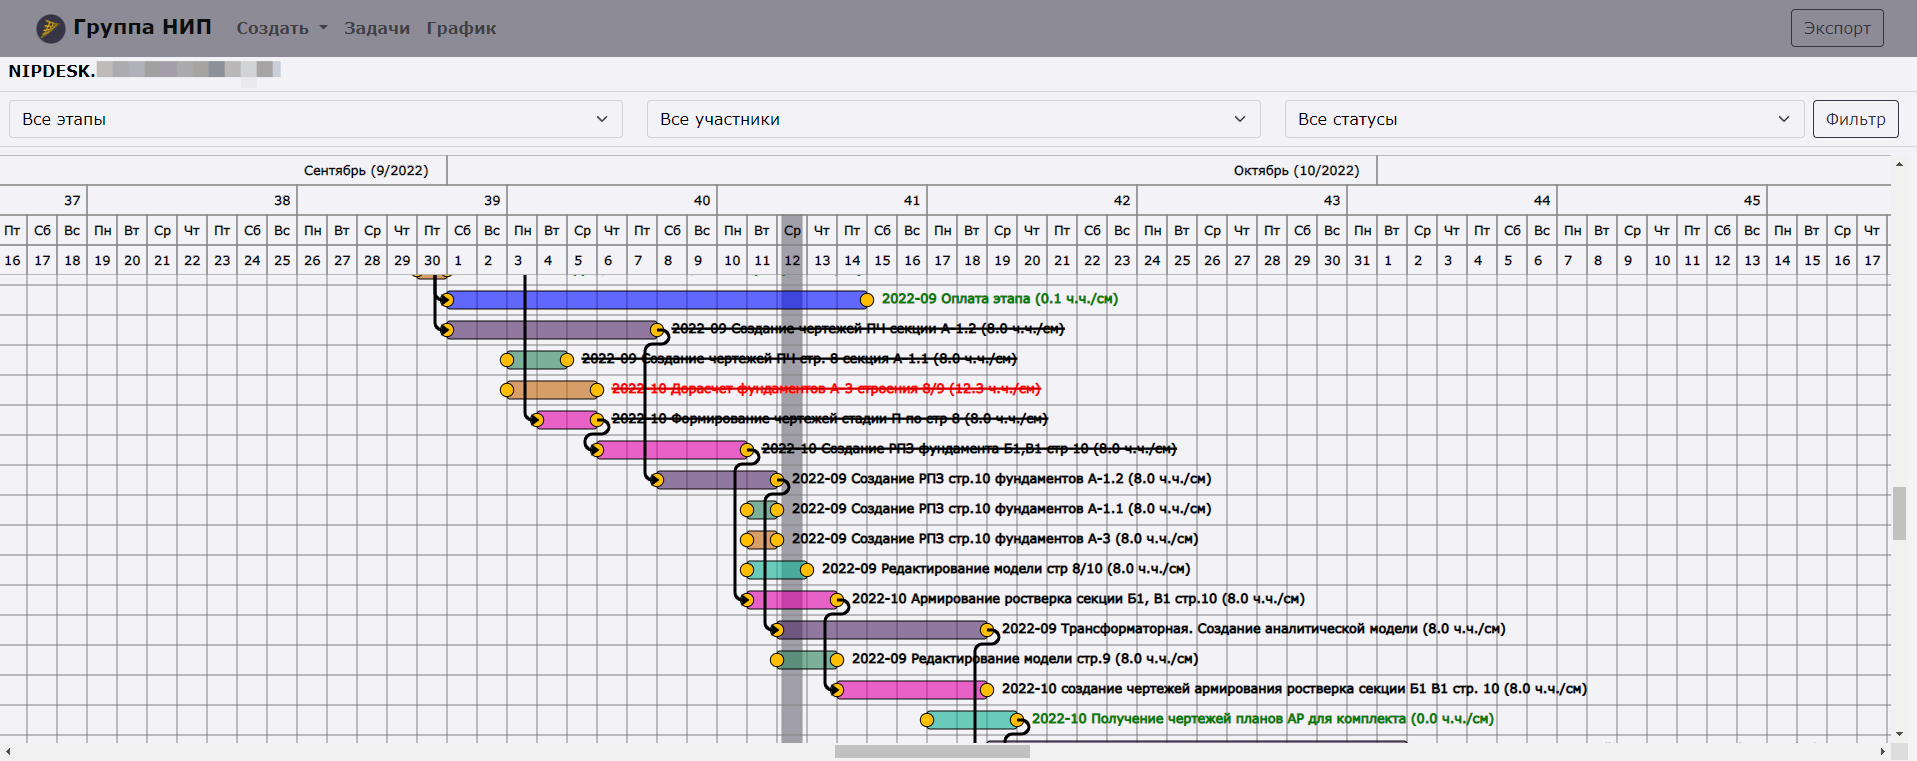The image size is (1917, 761).
Task: Click week number 41 header
Action: 911,200
